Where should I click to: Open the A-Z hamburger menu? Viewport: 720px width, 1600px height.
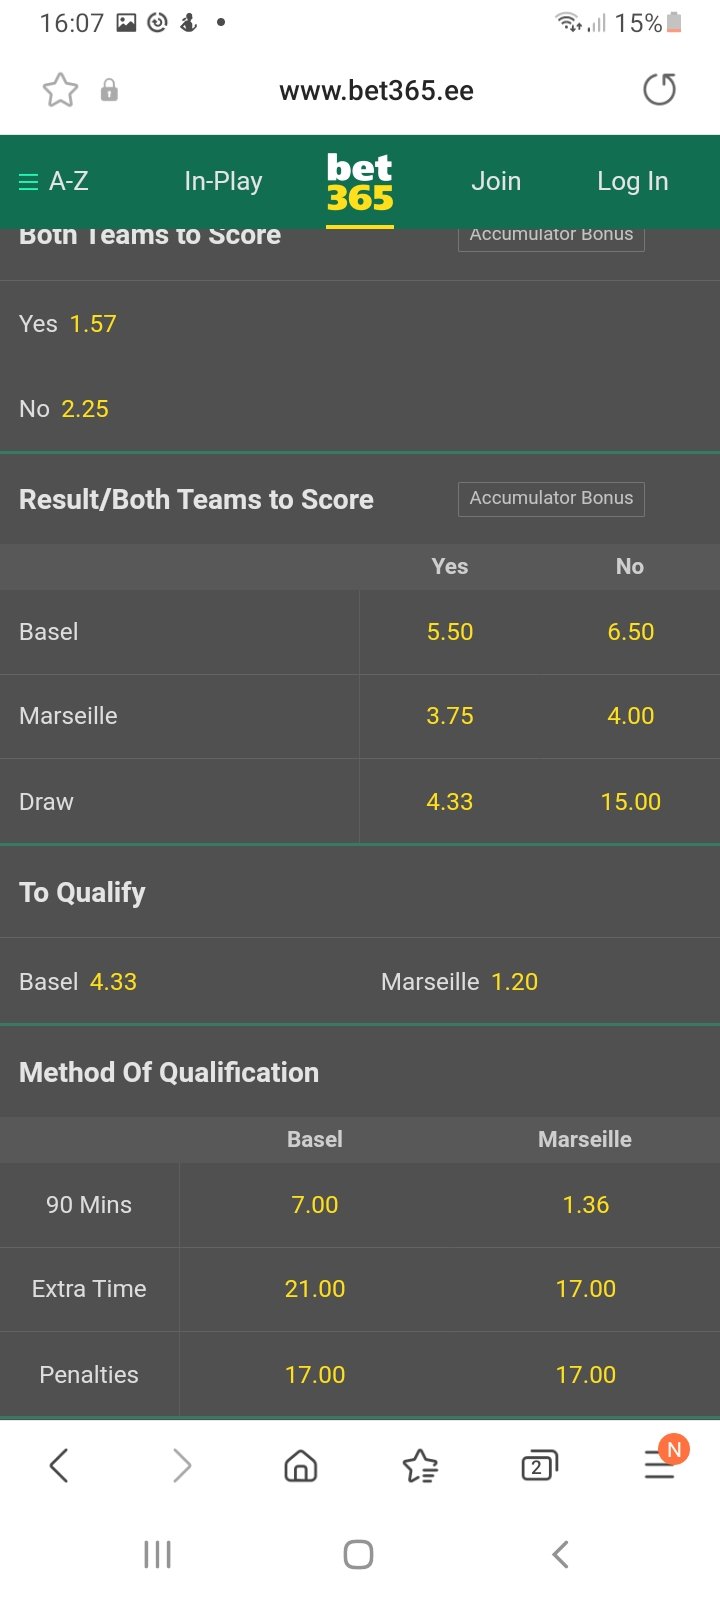pyautogui.click(x=54, y=181)
